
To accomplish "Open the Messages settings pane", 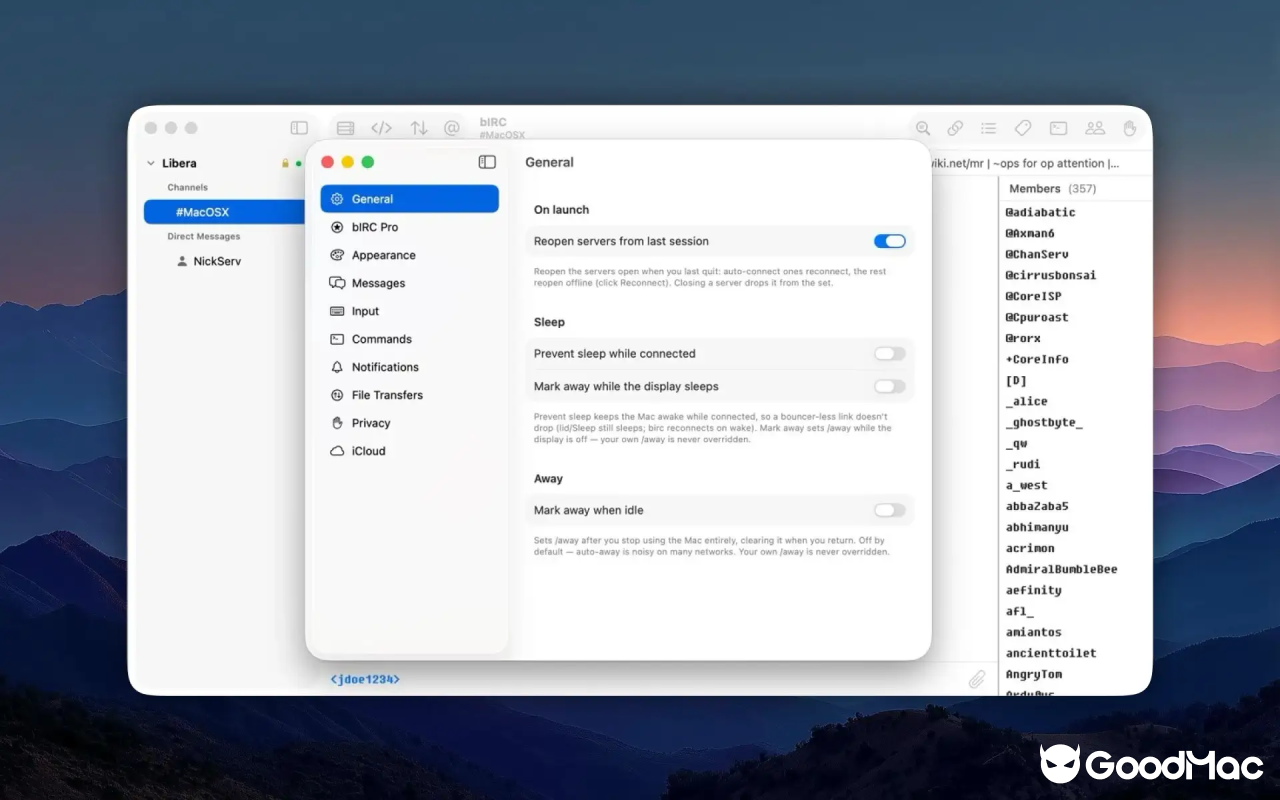I will [x=410, y=283].
